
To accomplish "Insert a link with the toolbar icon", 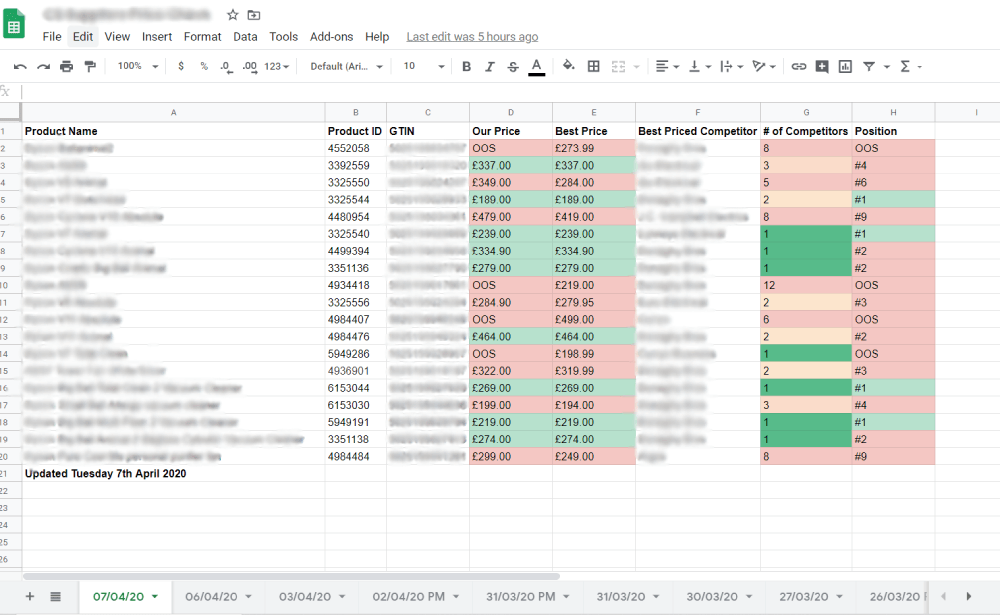I will click(x=798, y=65).
